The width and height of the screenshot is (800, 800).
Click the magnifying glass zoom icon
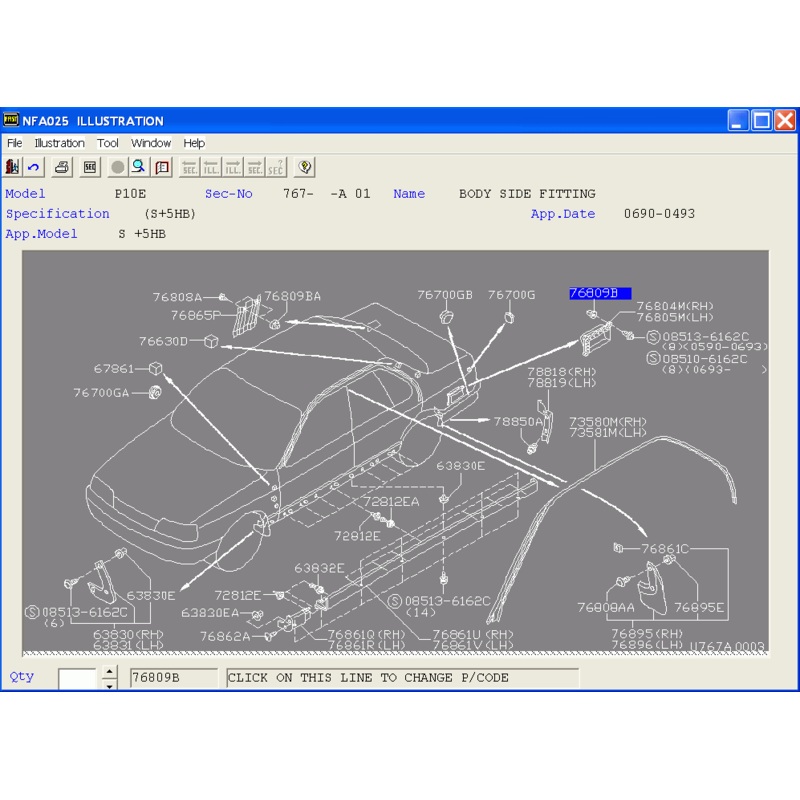[x=139, y=167]
